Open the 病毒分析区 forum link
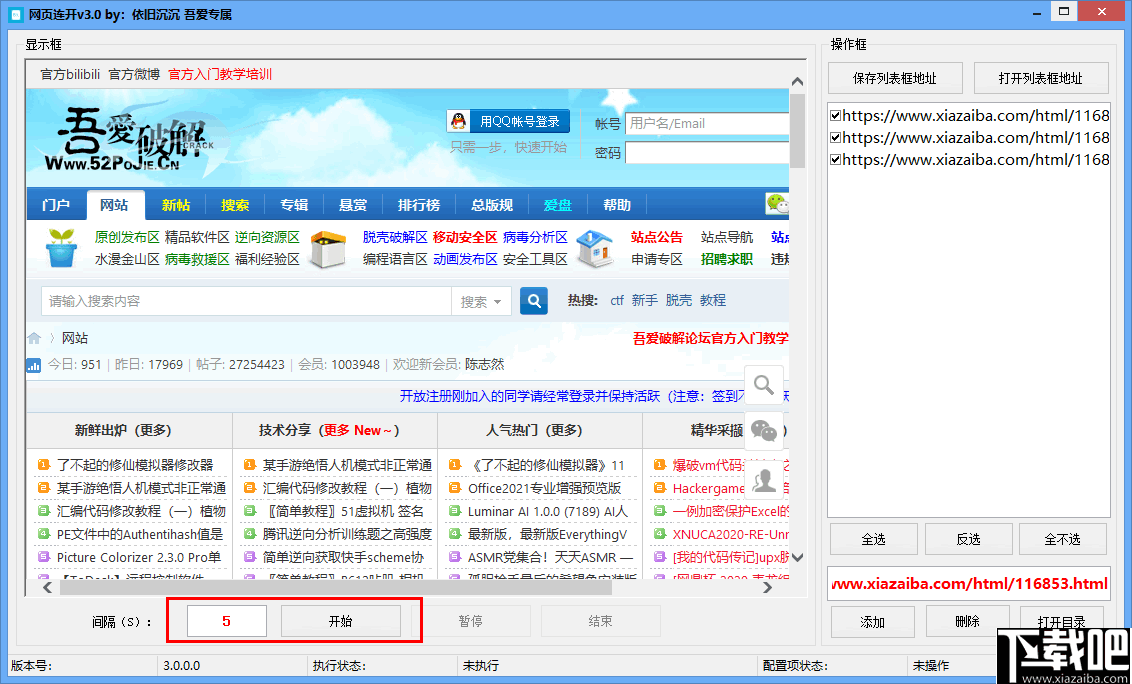 pyautogui.click(x=535, y=237)
